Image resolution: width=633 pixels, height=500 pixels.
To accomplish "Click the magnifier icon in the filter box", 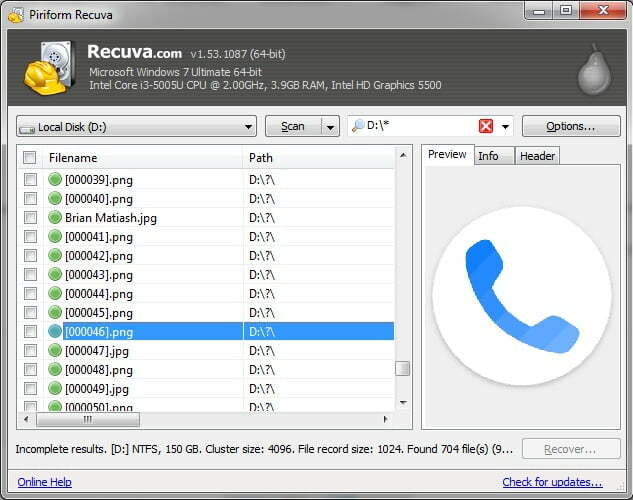I will tap(358, 126).
